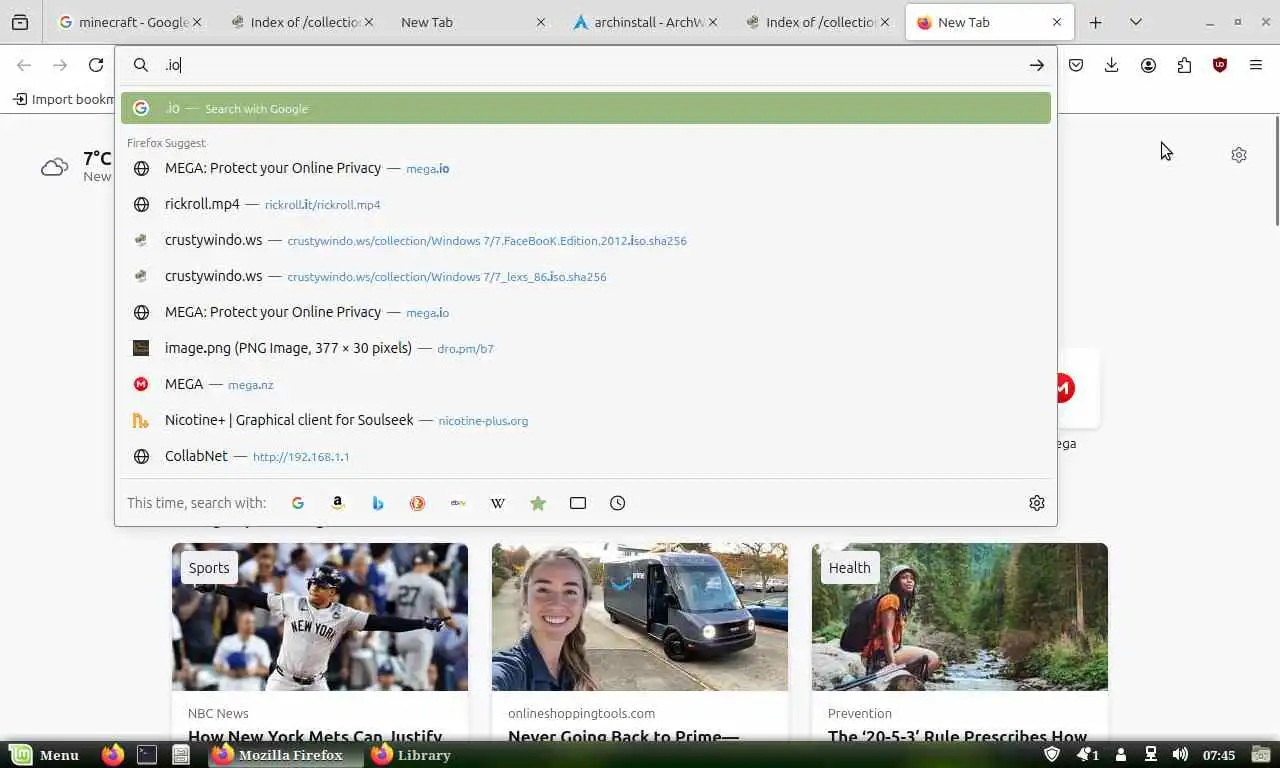Image resolution: width=1280 pixels, height=768 pixels.
Task: Open crustywindo.ws FaceBooK Edition suggestion
Action: (586, 240)
